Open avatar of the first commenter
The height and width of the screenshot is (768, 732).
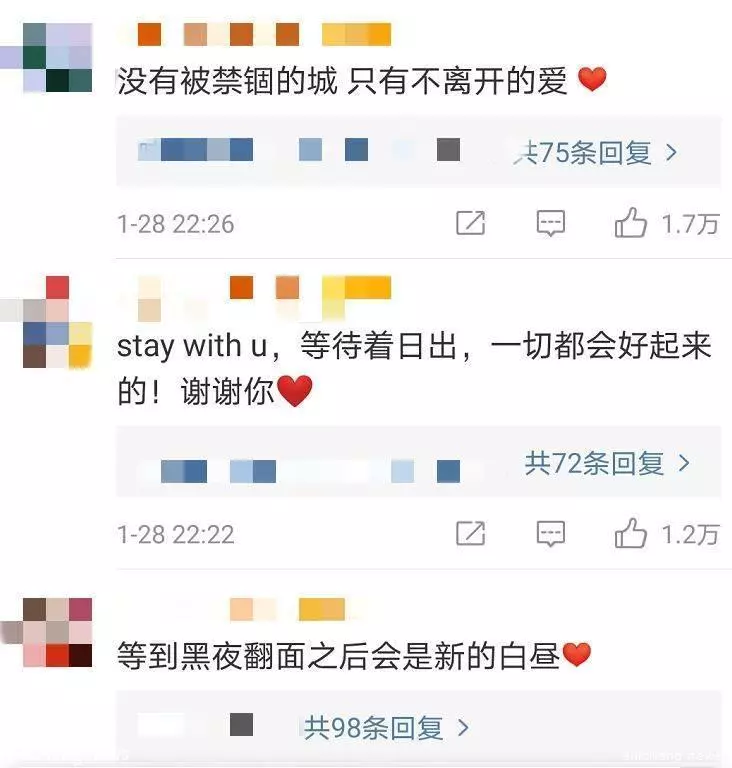coord(57,57)
